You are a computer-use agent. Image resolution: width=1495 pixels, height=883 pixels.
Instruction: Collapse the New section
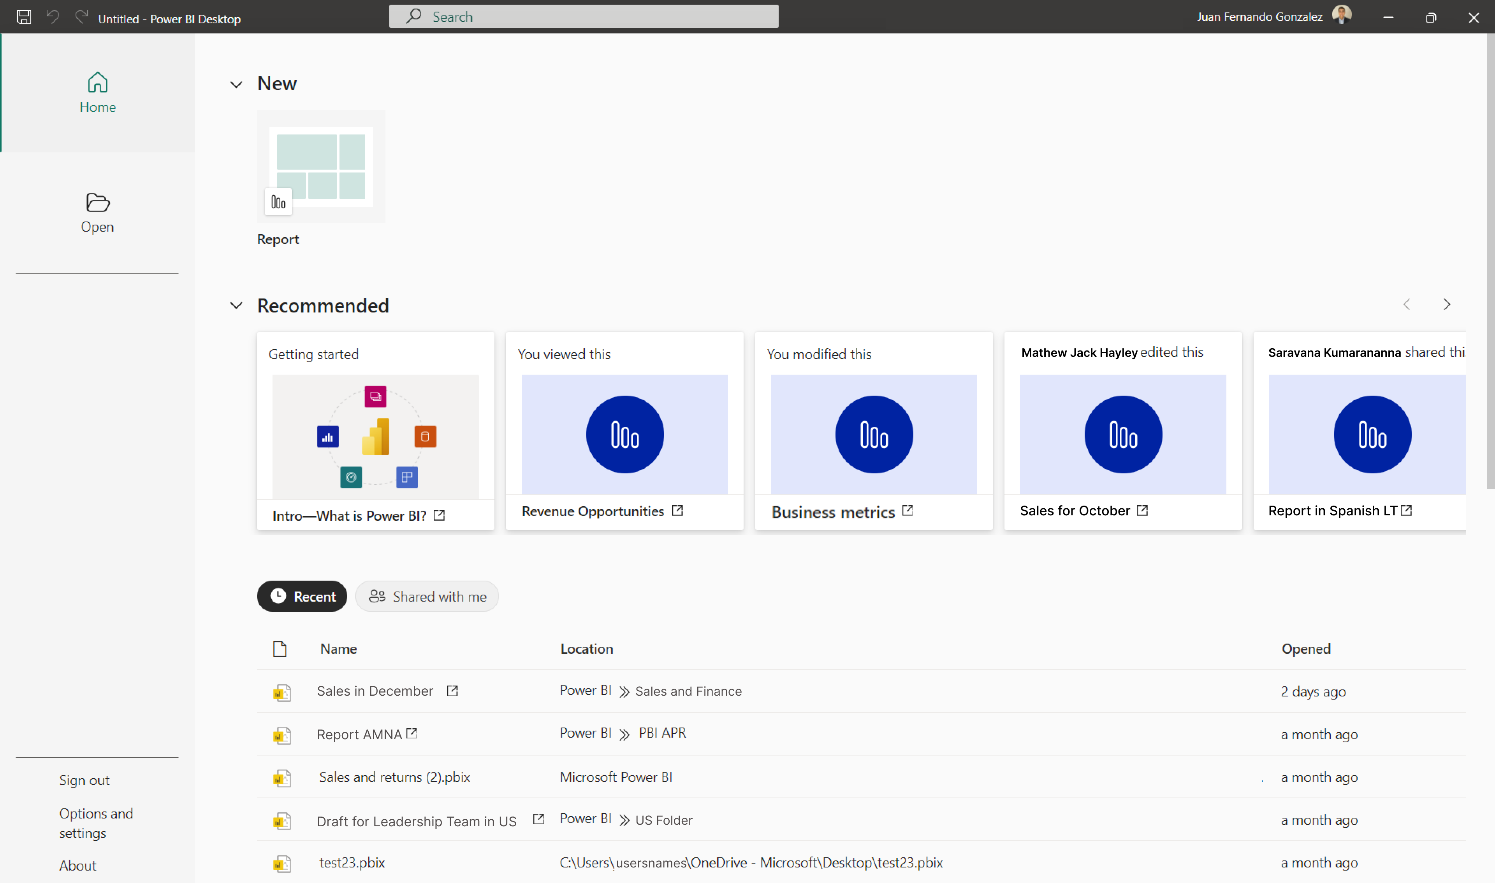(236, 84)
